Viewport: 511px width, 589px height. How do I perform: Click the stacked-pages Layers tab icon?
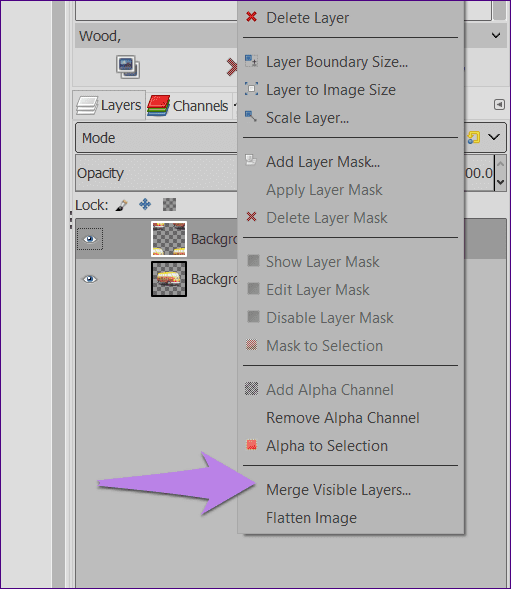(x=87, y=106)
